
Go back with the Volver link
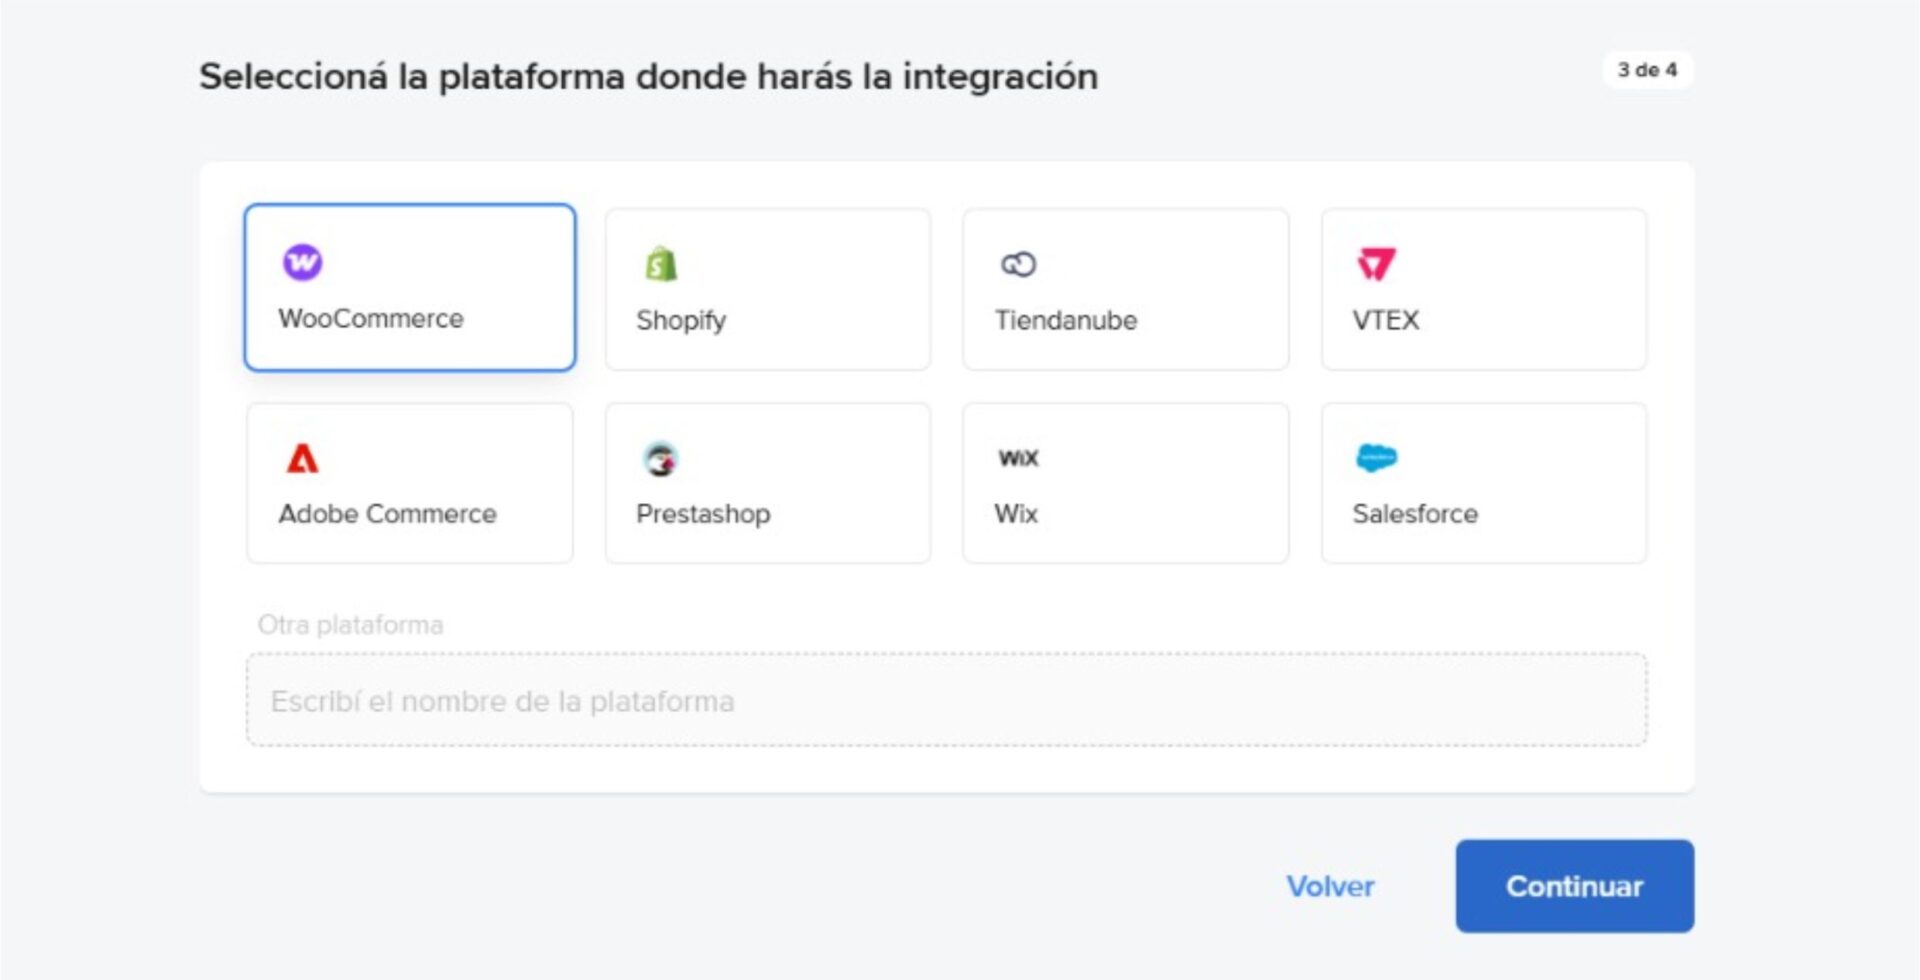[x=1330, y=886]
